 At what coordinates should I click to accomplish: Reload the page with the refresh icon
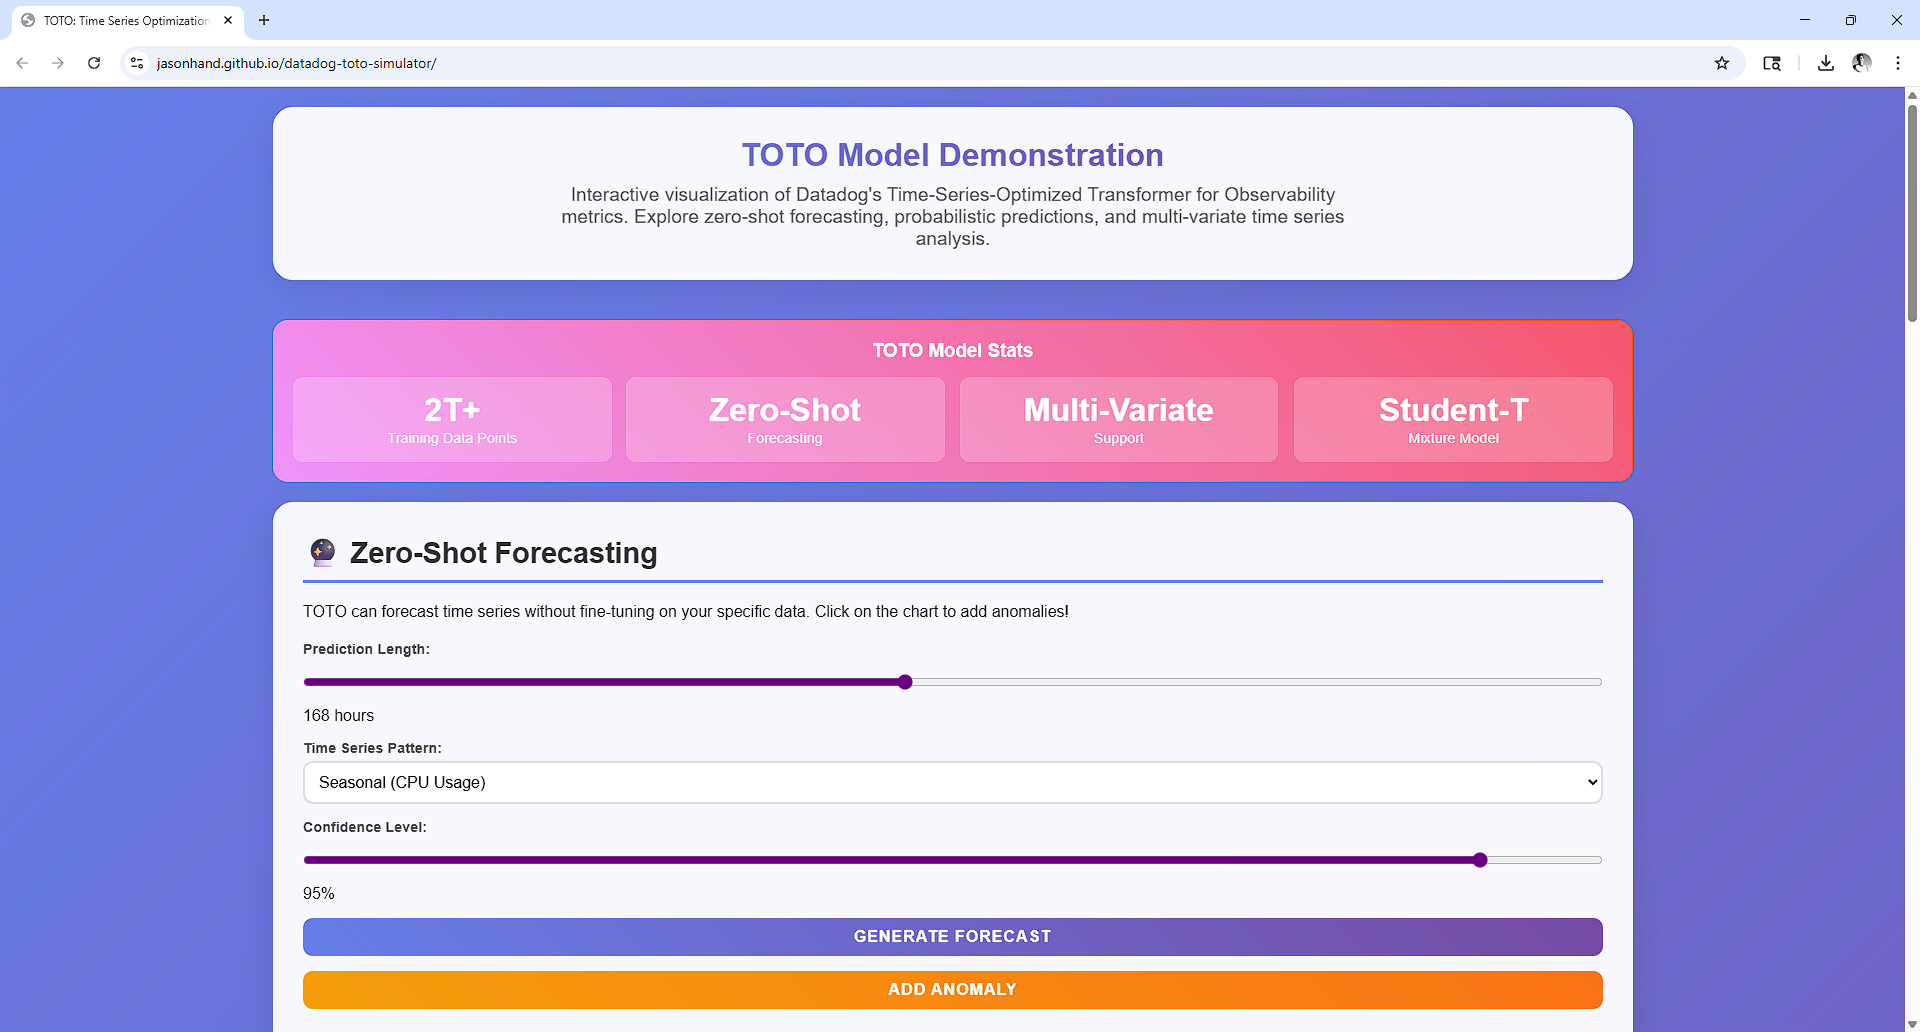click(x=94, y=63)
